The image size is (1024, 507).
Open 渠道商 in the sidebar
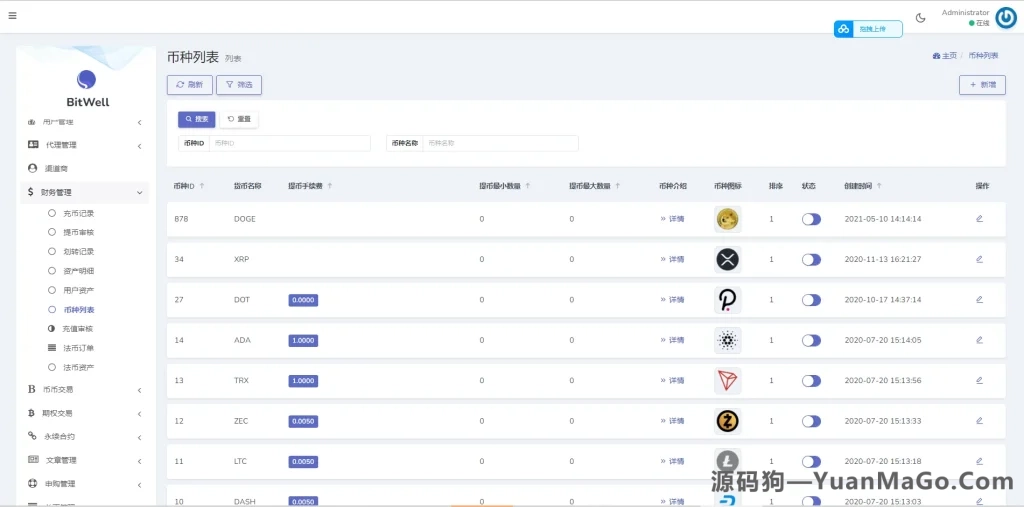pyautogui.click(x=86, y=169)
